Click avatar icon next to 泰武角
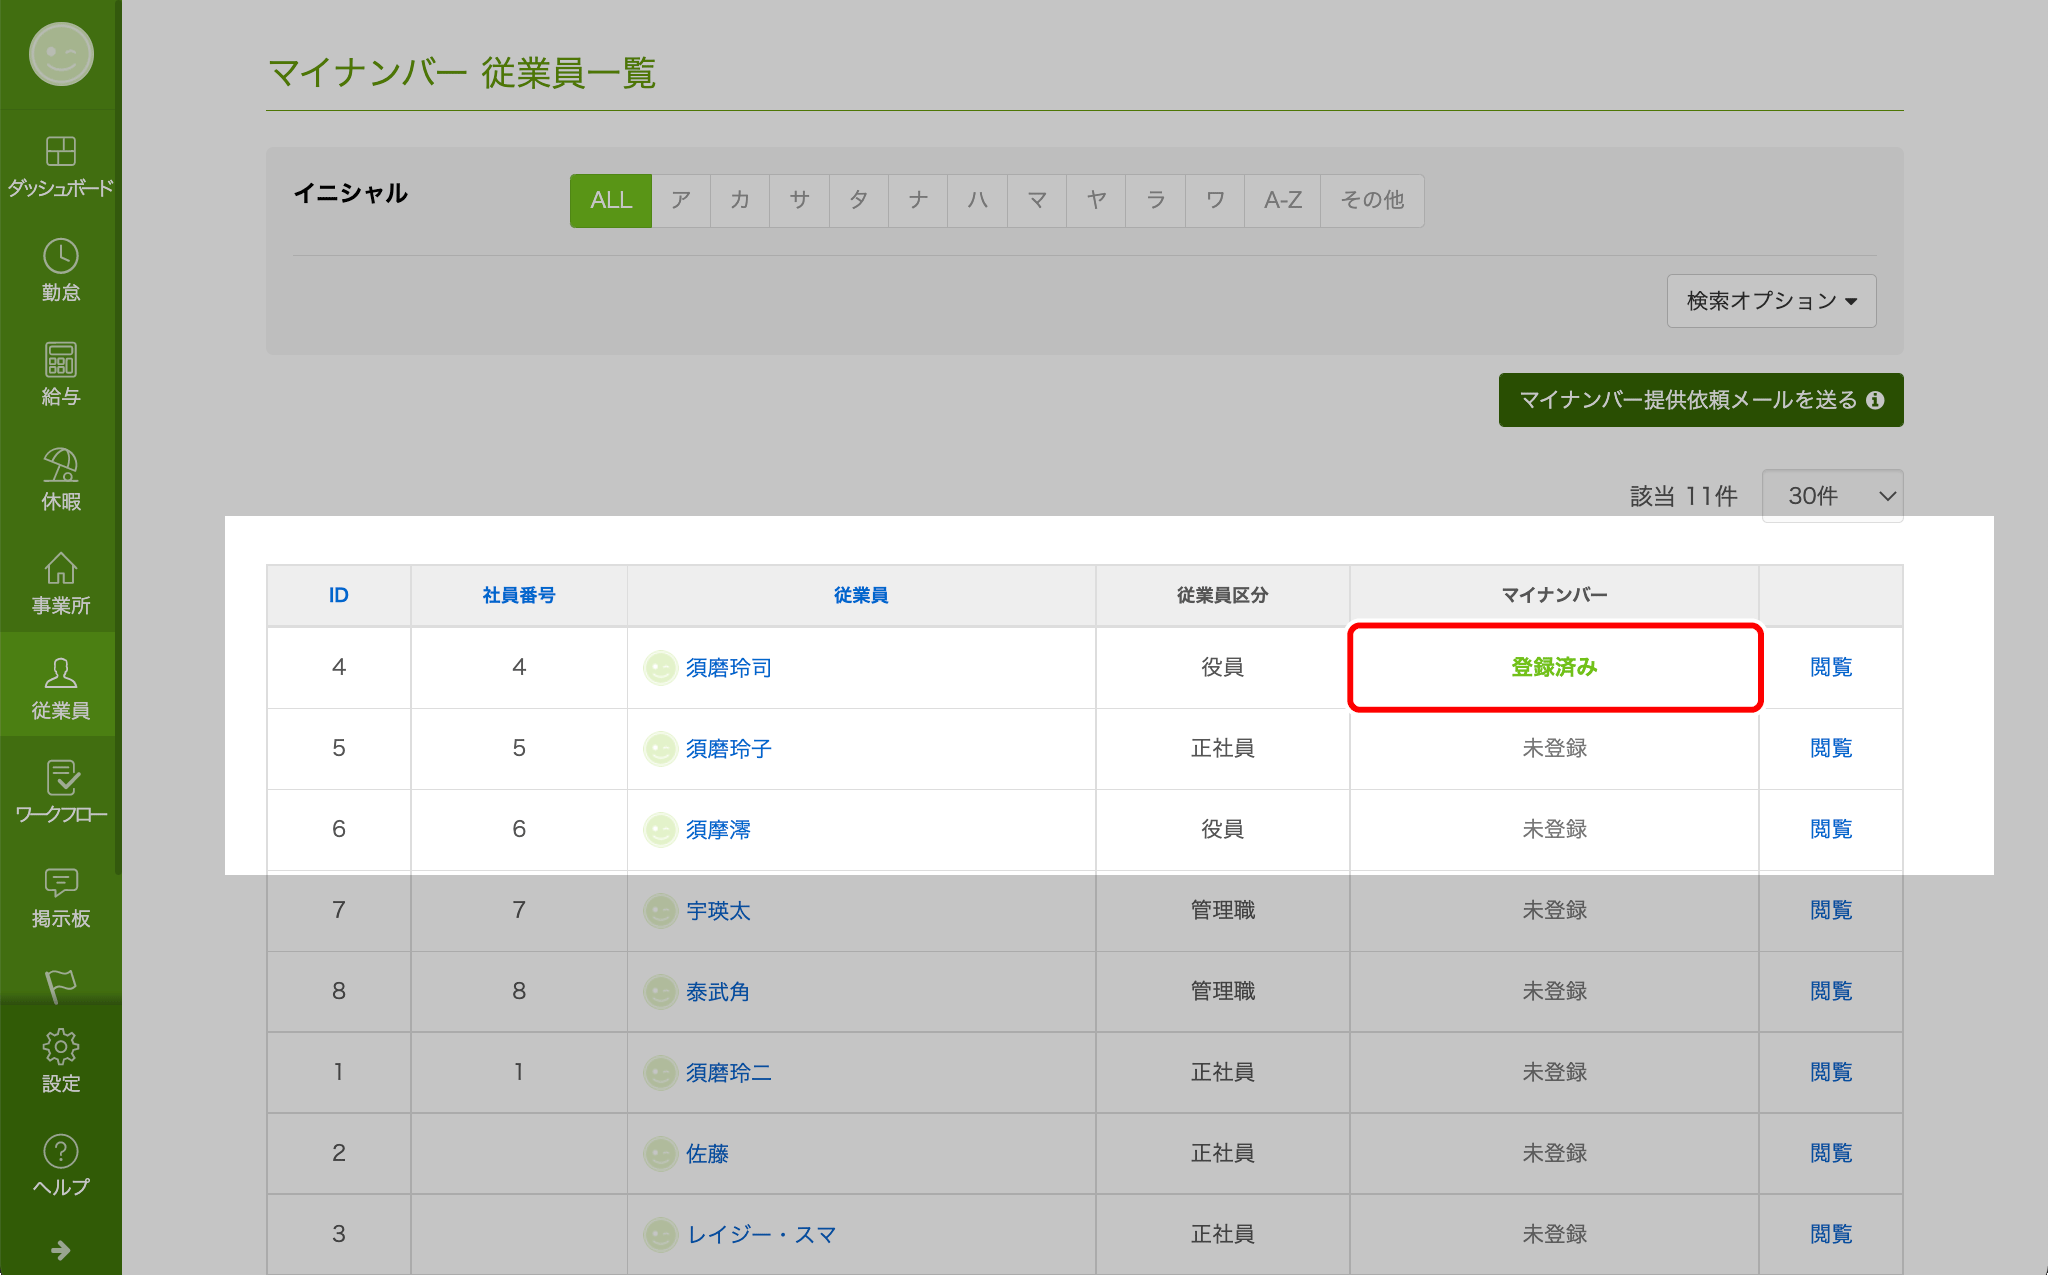2048x1275 pixels. tap(660, 992)
